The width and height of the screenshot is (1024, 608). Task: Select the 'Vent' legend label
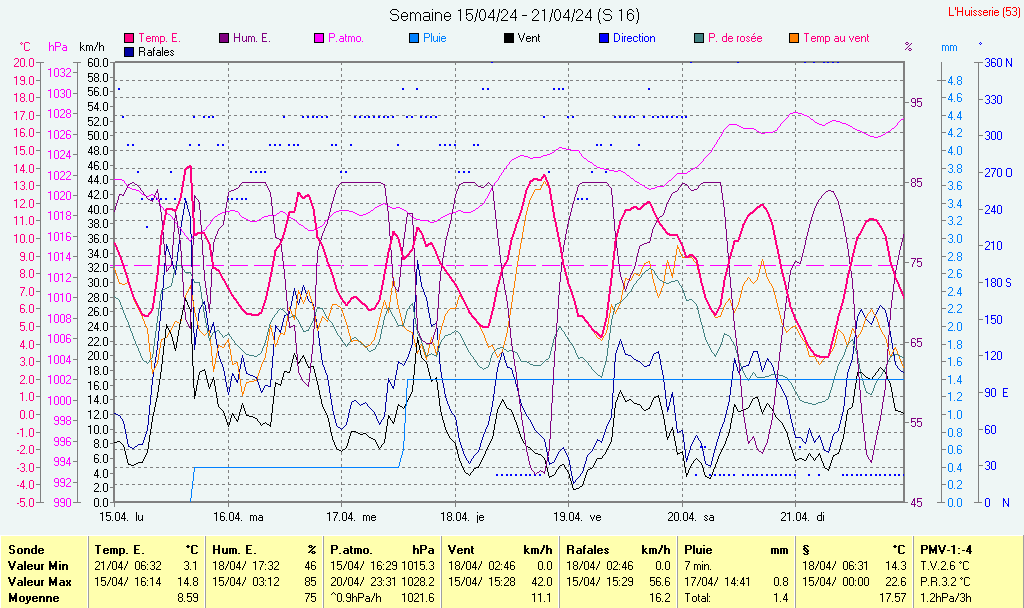point(529,39)
